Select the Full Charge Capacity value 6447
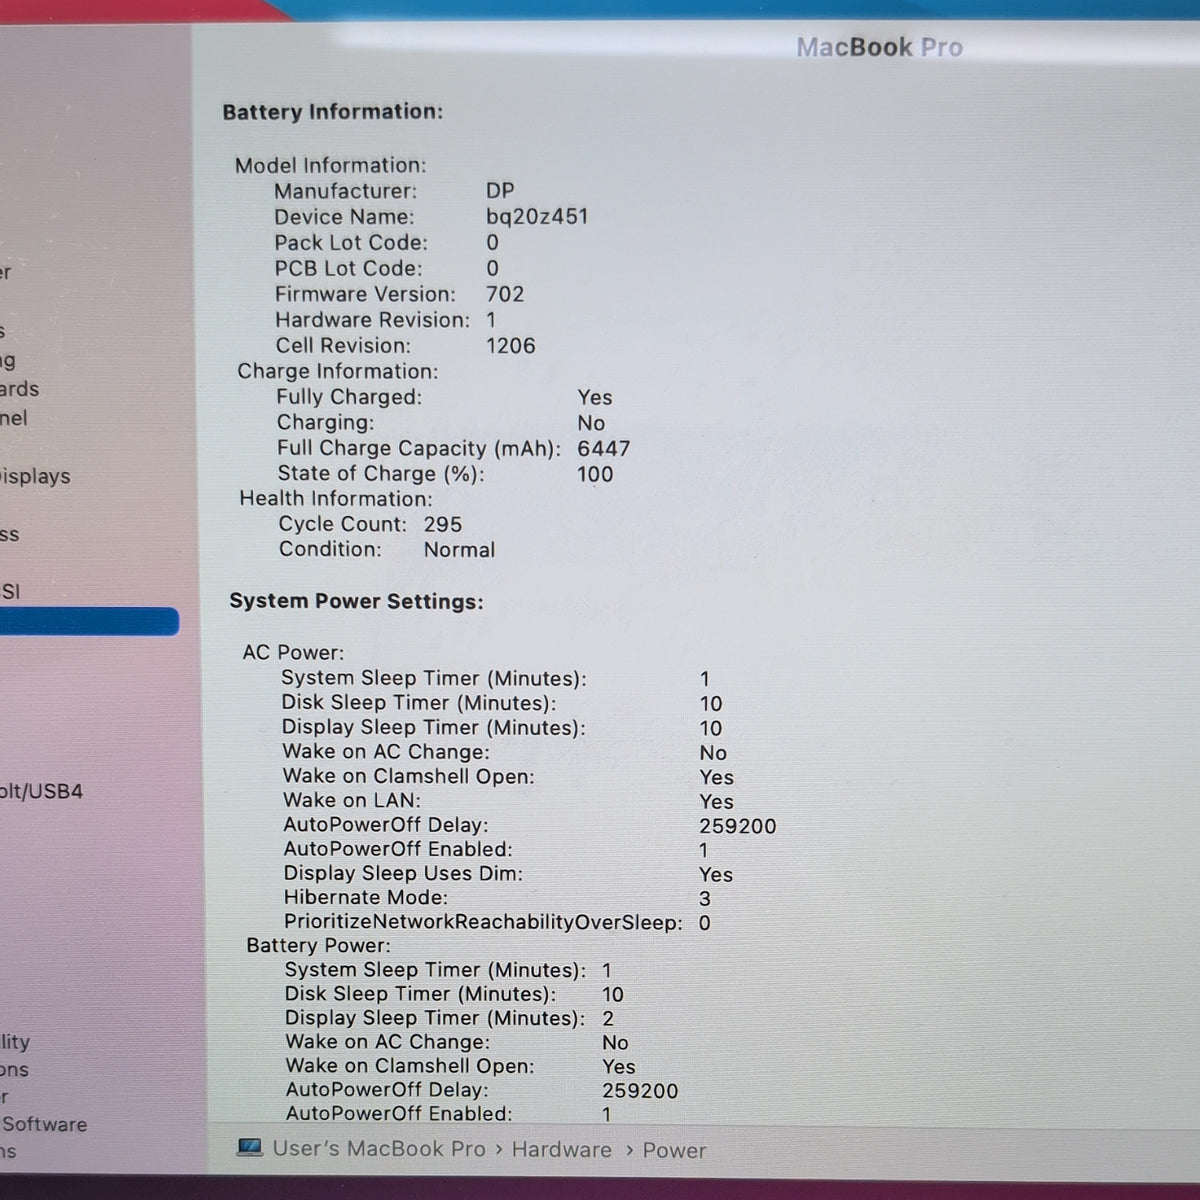 click(x=604, y=449)
